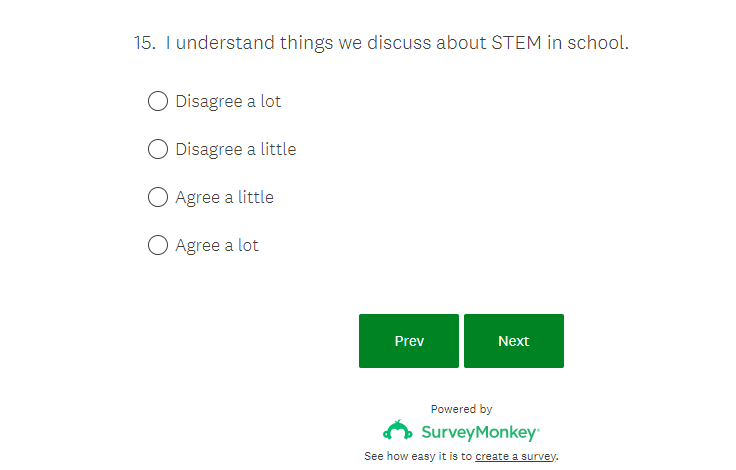Advance with the Next button
The image size is (736, 470).
coord(514,341)
